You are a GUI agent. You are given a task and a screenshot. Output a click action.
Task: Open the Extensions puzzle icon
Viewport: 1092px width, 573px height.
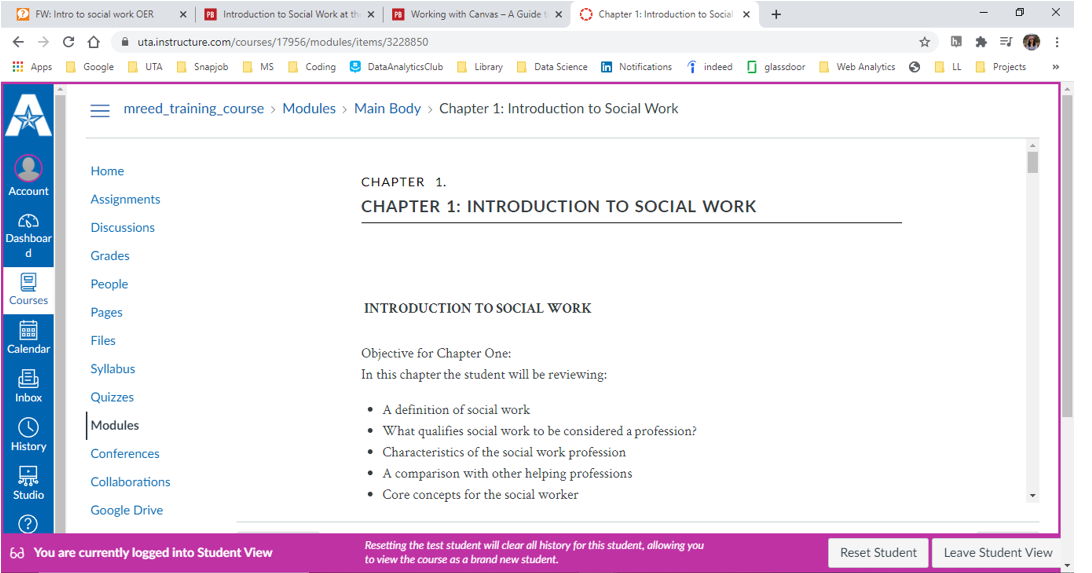tap(981, 42)
